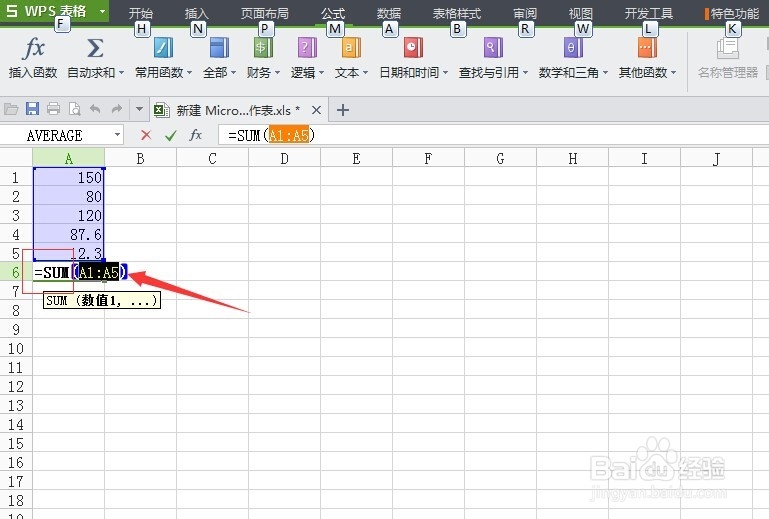This screenshot has width=769, height=519.
Task: Save the workbook with the floppy icon
Action: click(32, 109)
